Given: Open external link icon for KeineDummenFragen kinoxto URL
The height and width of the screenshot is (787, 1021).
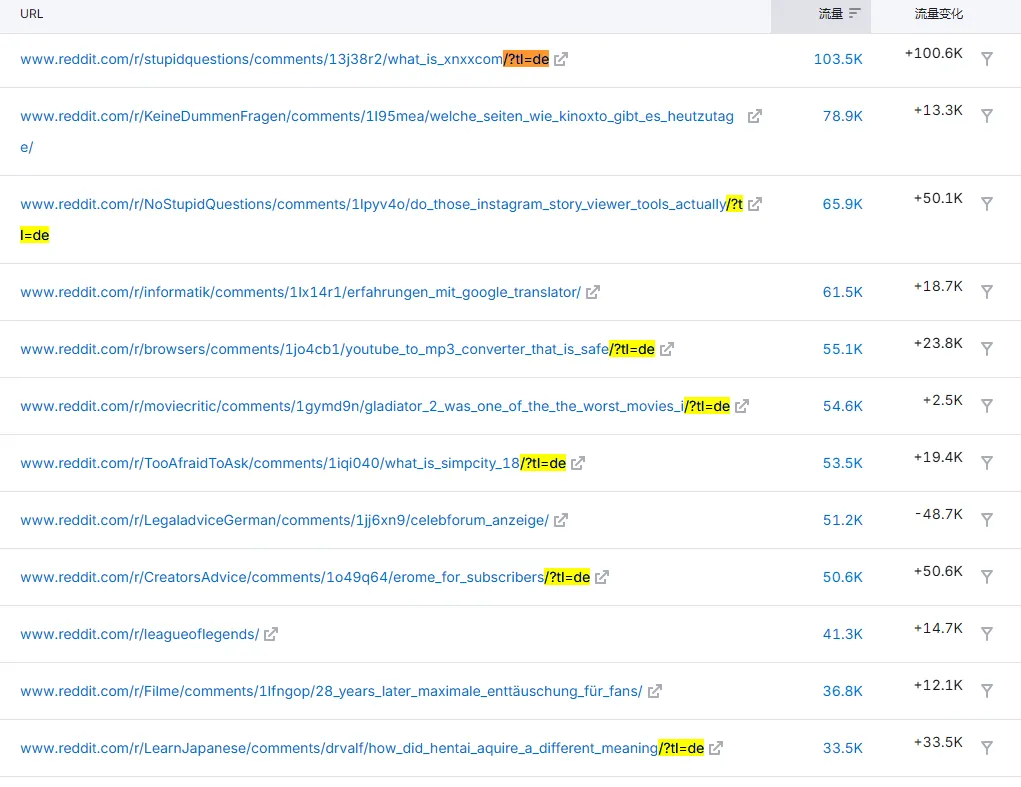Looking at the screenshot, I should pyautogui.click(x=755, y=116).
